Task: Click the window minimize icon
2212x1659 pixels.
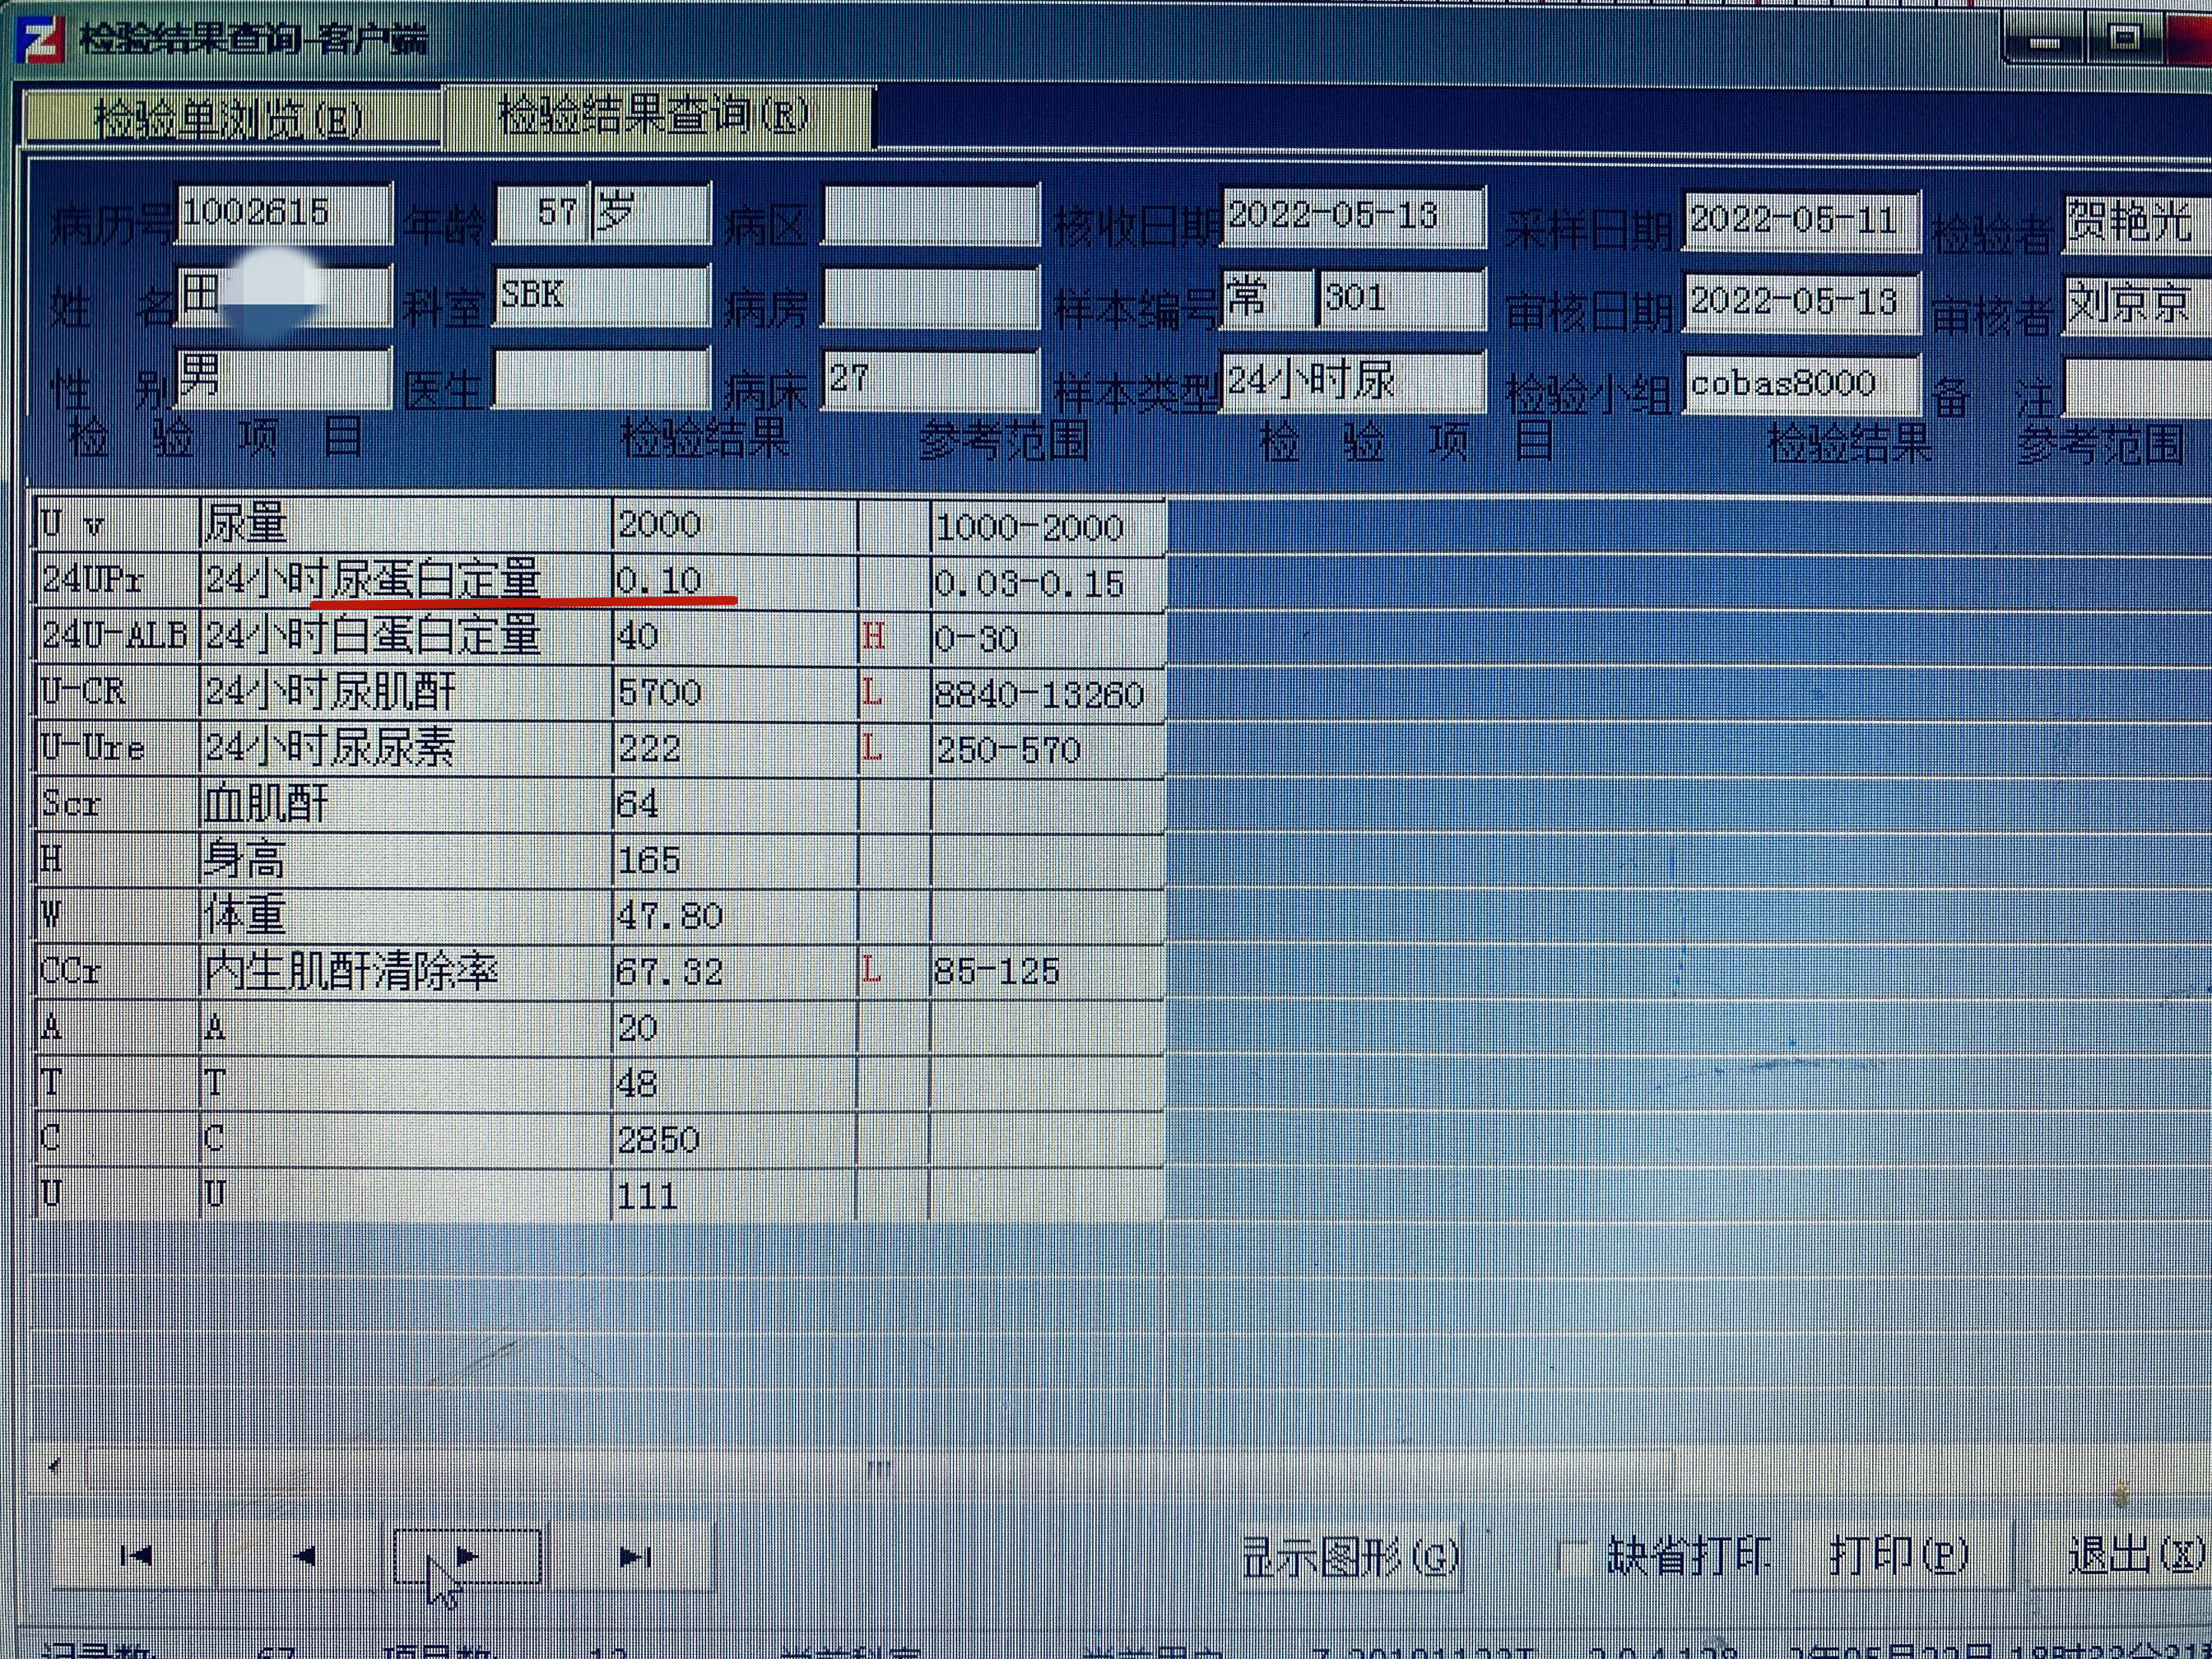Action: (x=2046, y=42)
